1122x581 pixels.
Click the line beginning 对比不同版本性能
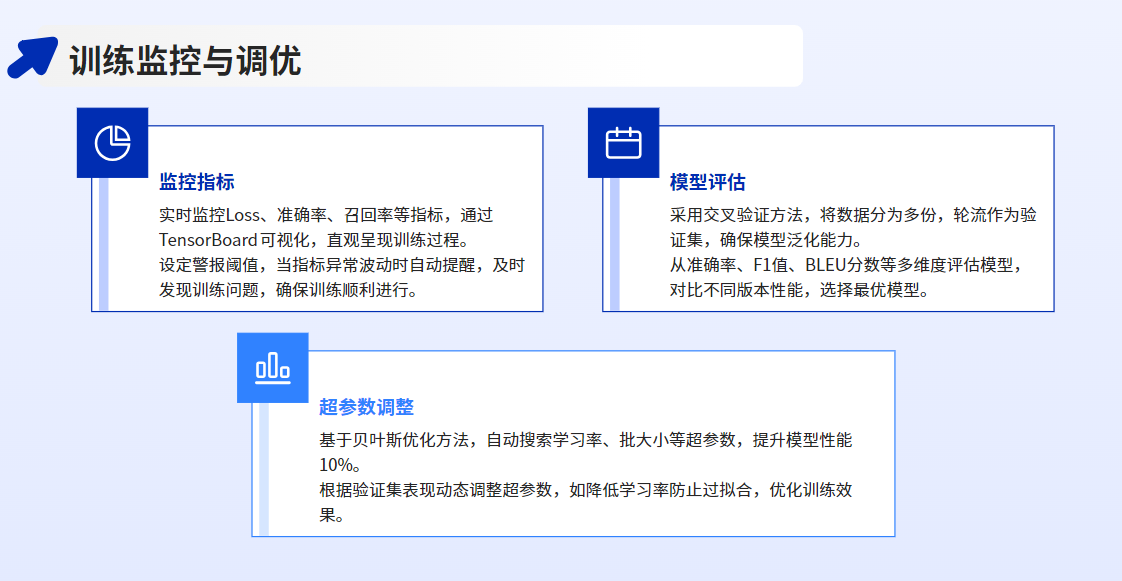(x=799, y=290)
